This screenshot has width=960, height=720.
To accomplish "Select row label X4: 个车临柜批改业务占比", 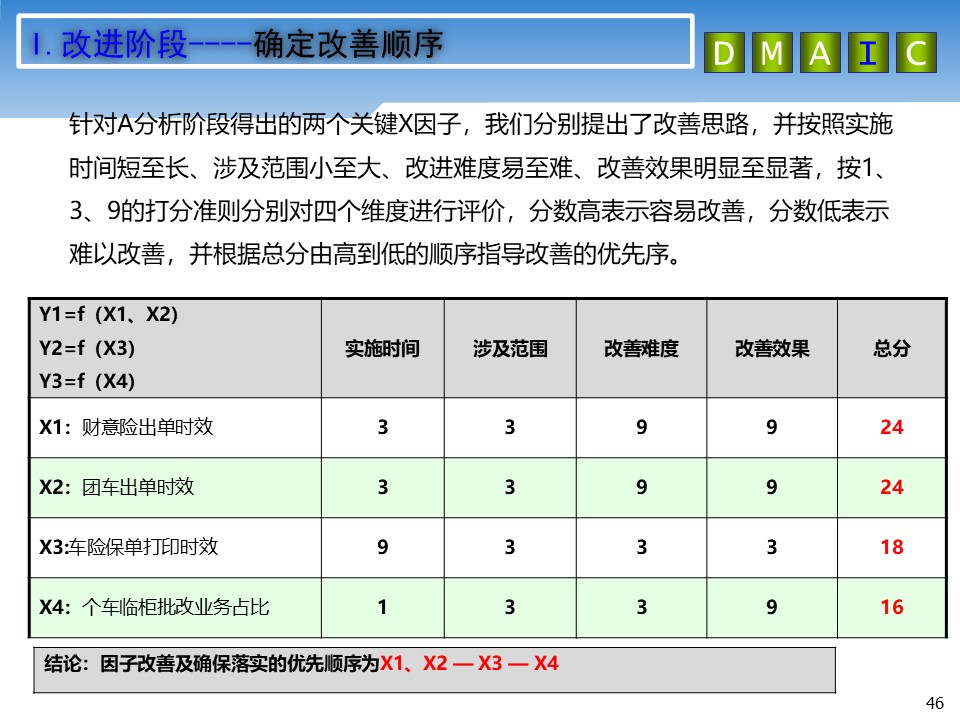I will pyautogui.click(x=154, y=607).
